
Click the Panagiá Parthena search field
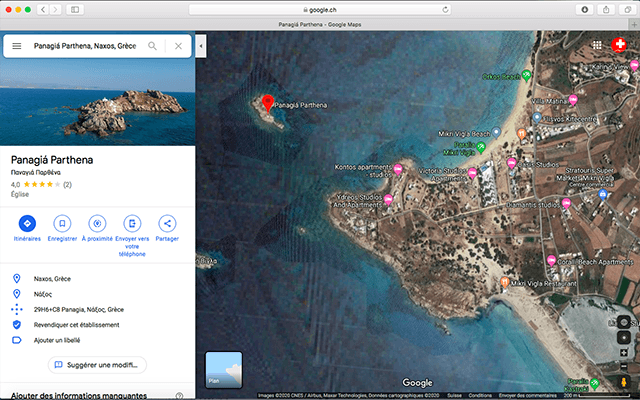point(84,46)
